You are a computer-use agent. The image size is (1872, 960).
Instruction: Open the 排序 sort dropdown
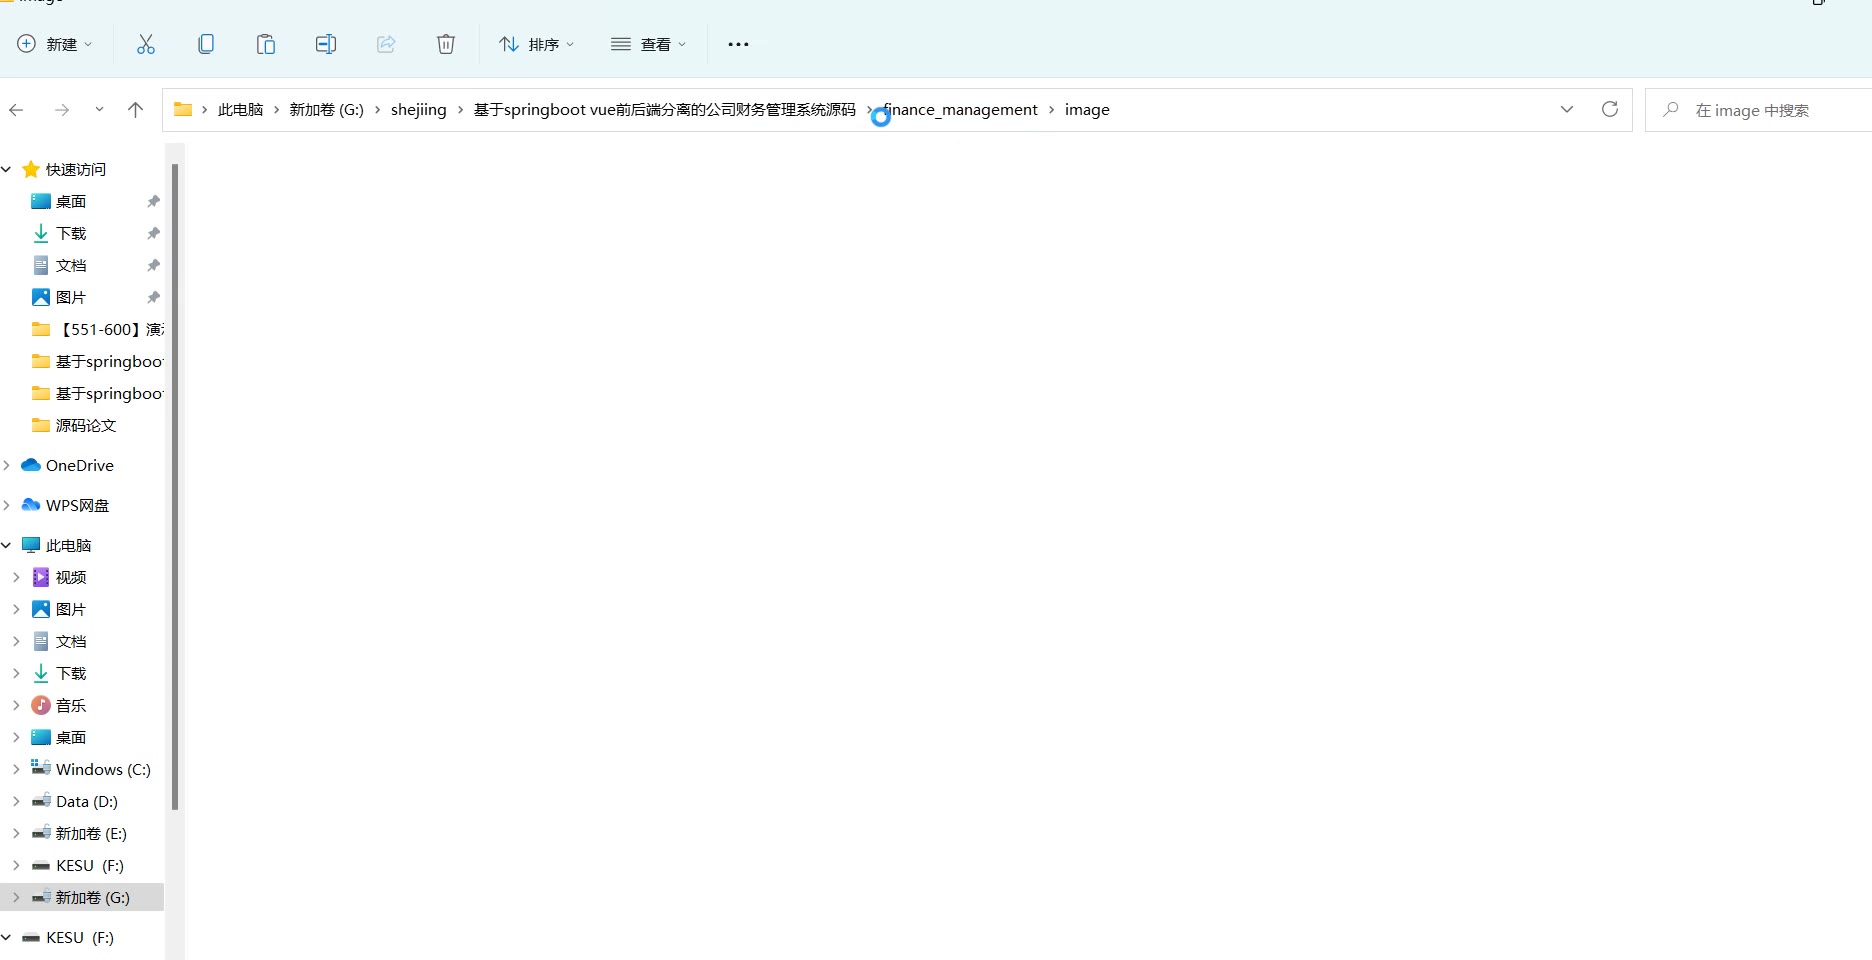(x=537, y=44)
